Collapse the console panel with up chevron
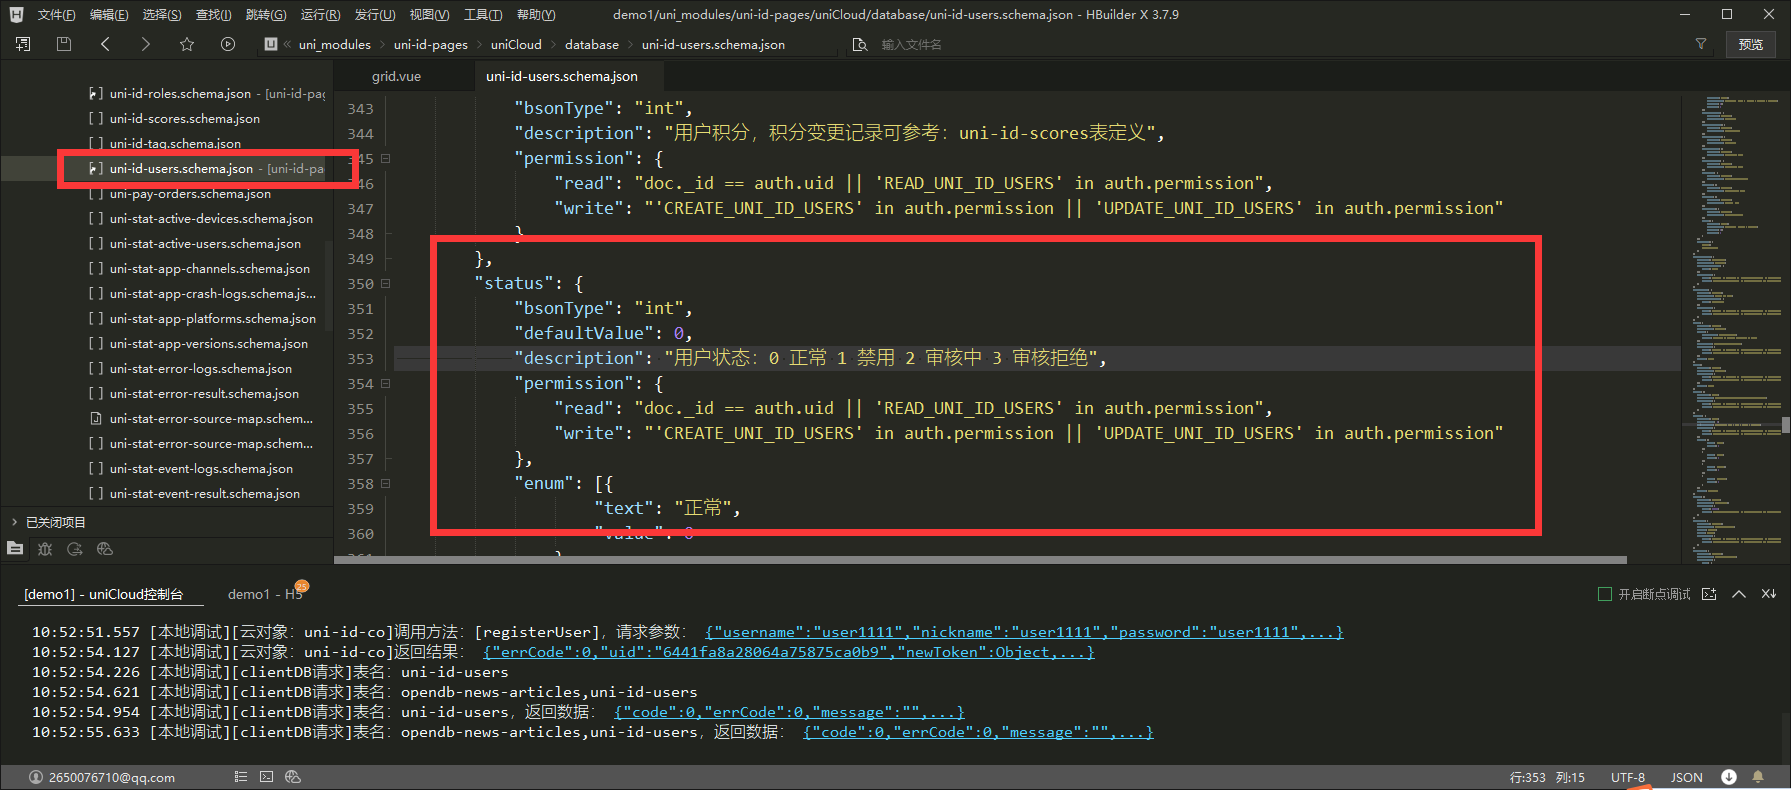The width and height of the screenshot is (1791, 790). point(1739,594)
